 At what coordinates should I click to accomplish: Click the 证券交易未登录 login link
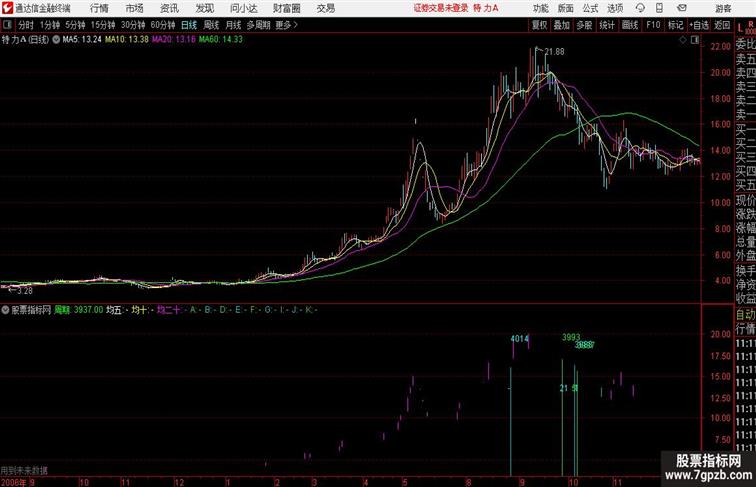point(441,8)
